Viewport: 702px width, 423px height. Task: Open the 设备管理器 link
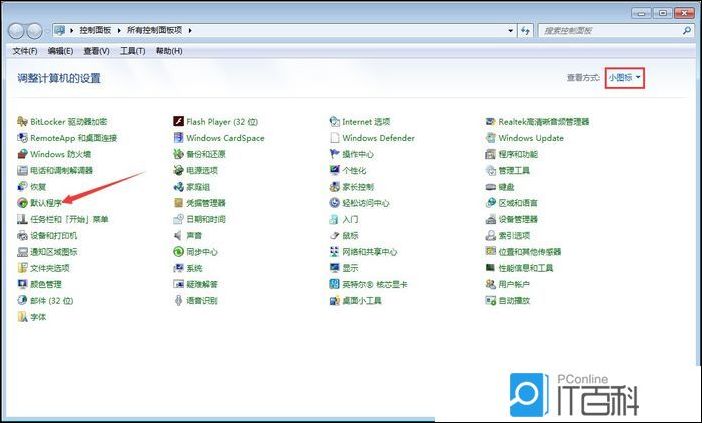518,219
